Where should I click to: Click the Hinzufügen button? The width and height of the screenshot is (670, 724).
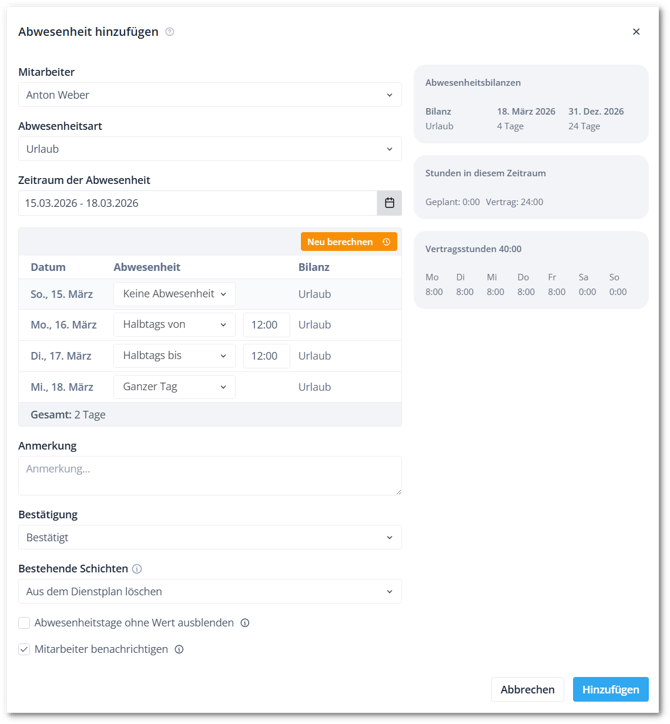tap(610, 689)
